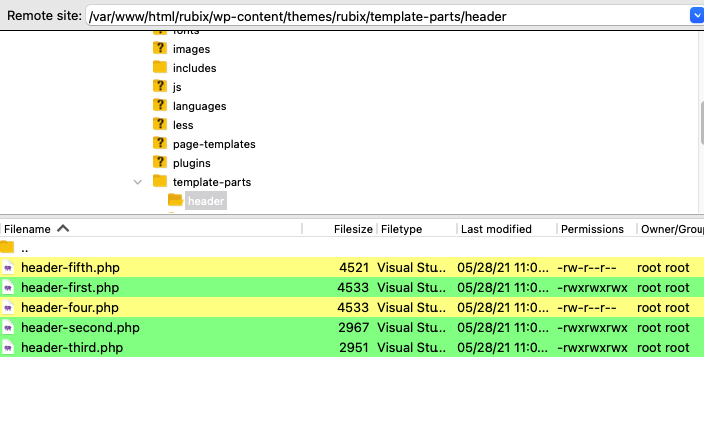
Task: Click the root root owner of header-third.php
Action: (663, 348)
